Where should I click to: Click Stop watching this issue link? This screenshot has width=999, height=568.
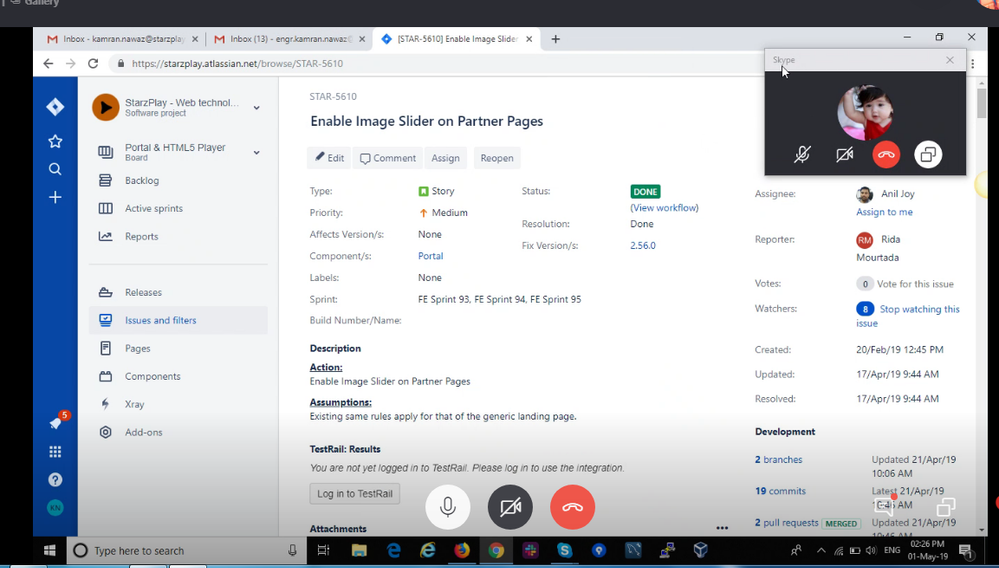[x=908, y=316]
